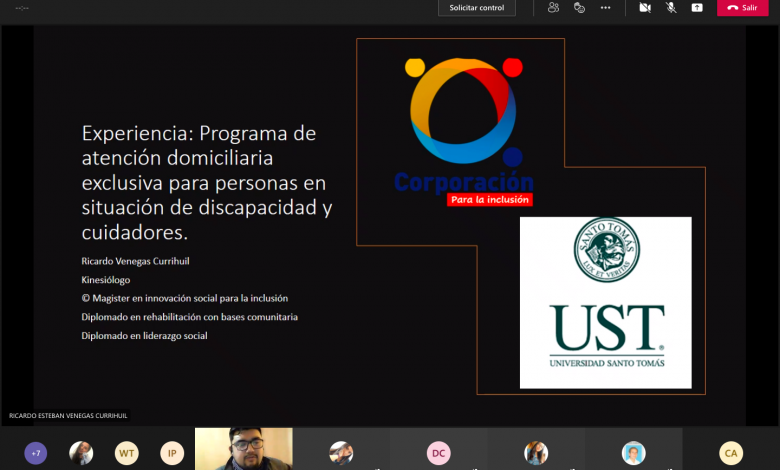Image resolution: width=780 pixels, height=470 pixels.
Task: Select the WT participant avatar
Action: [x=127, y=453]
